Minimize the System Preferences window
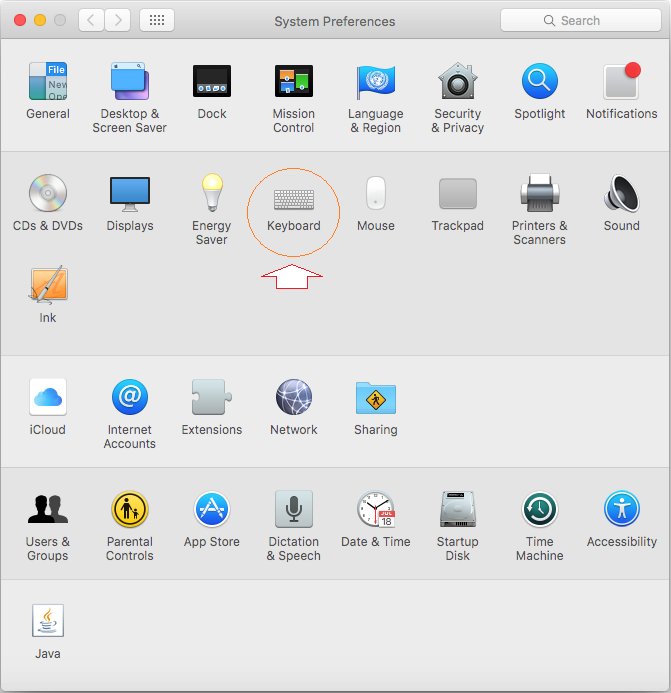This screenshot has height=693, width=671. (x=40, y=20)
